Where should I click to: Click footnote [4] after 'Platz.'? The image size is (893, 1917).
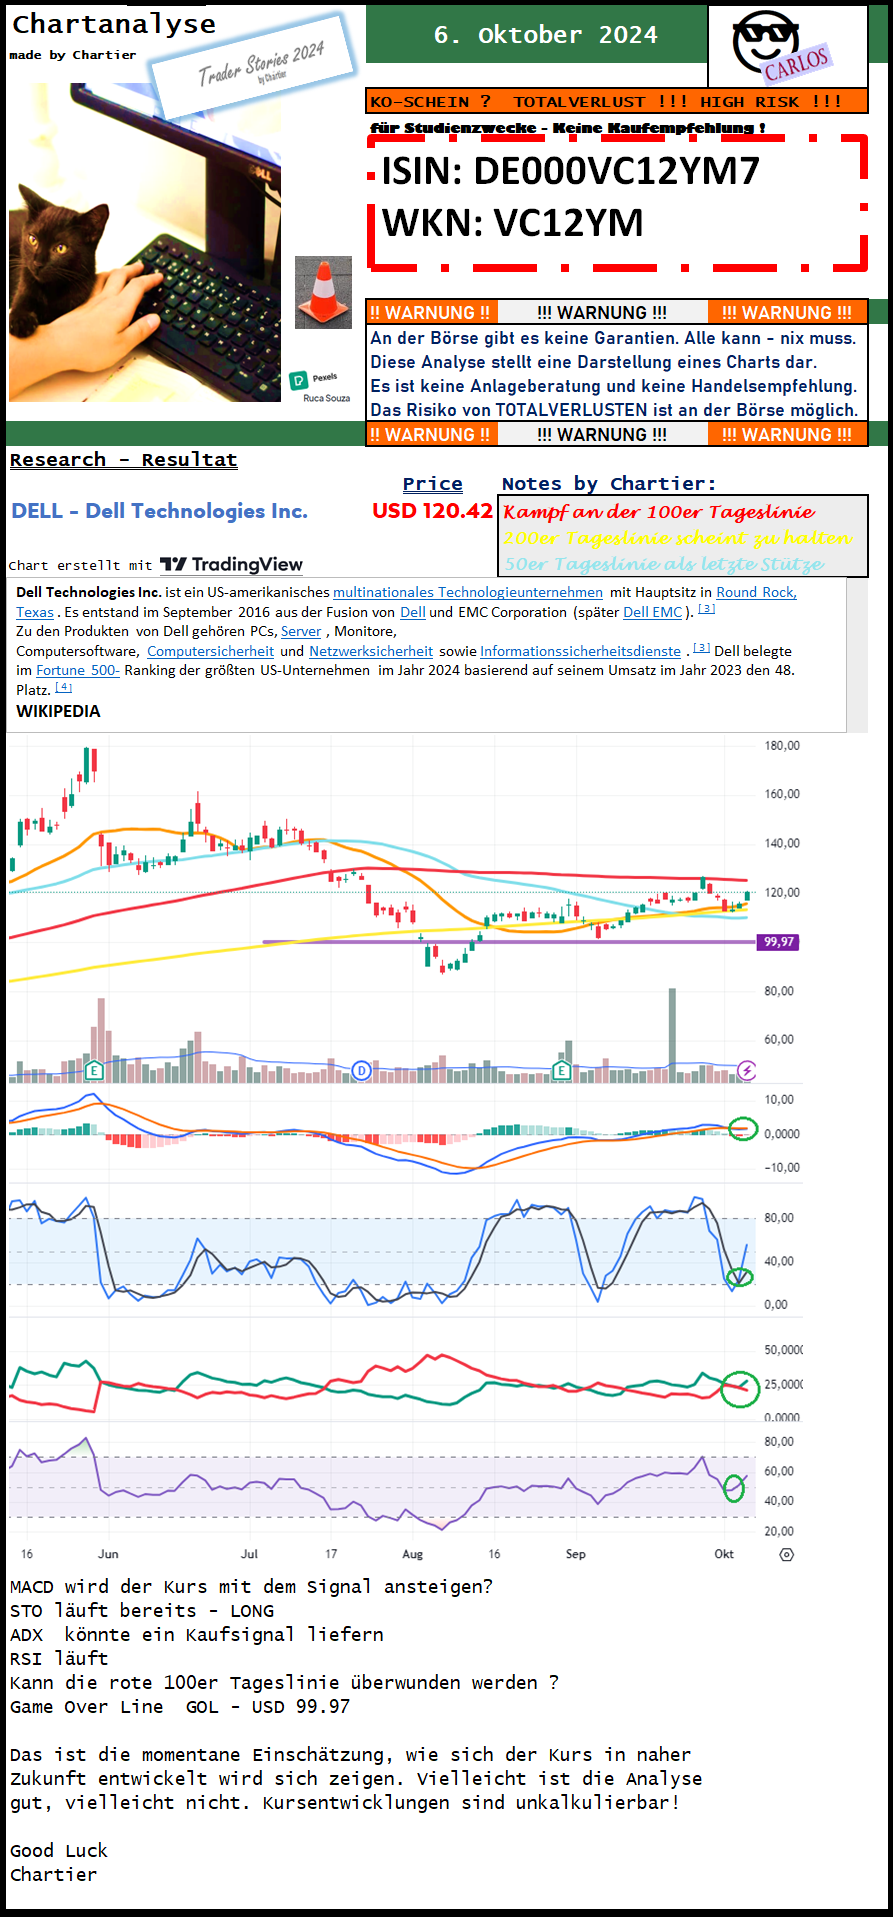coord(63,687)
